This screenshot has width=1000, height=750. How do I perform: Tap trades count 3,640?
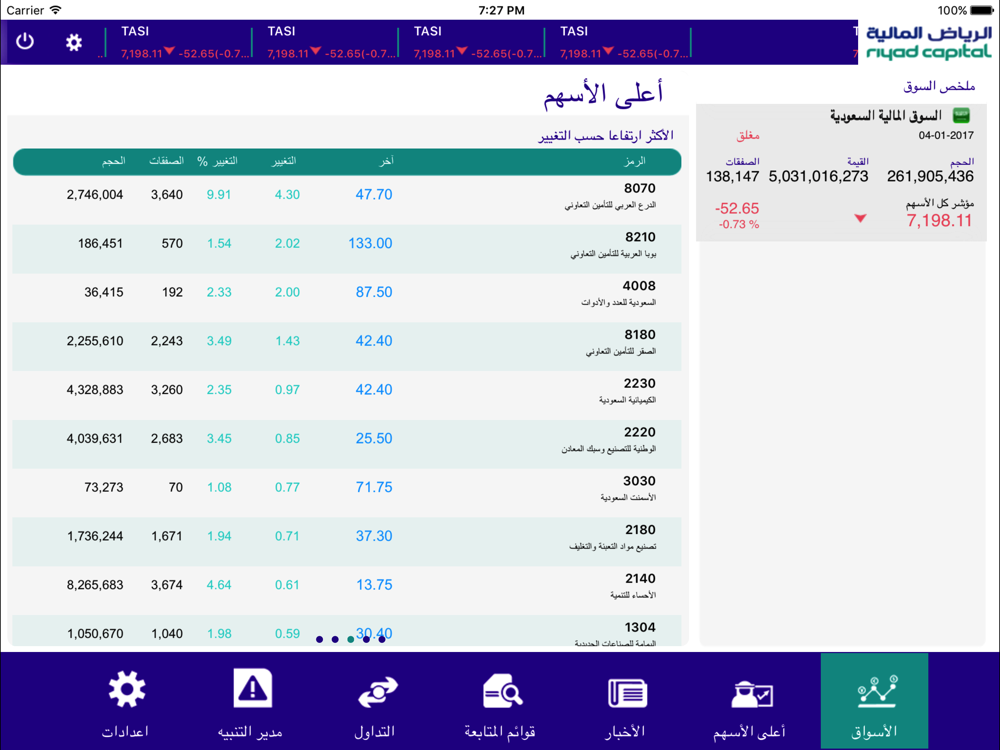tap(167, 195)
